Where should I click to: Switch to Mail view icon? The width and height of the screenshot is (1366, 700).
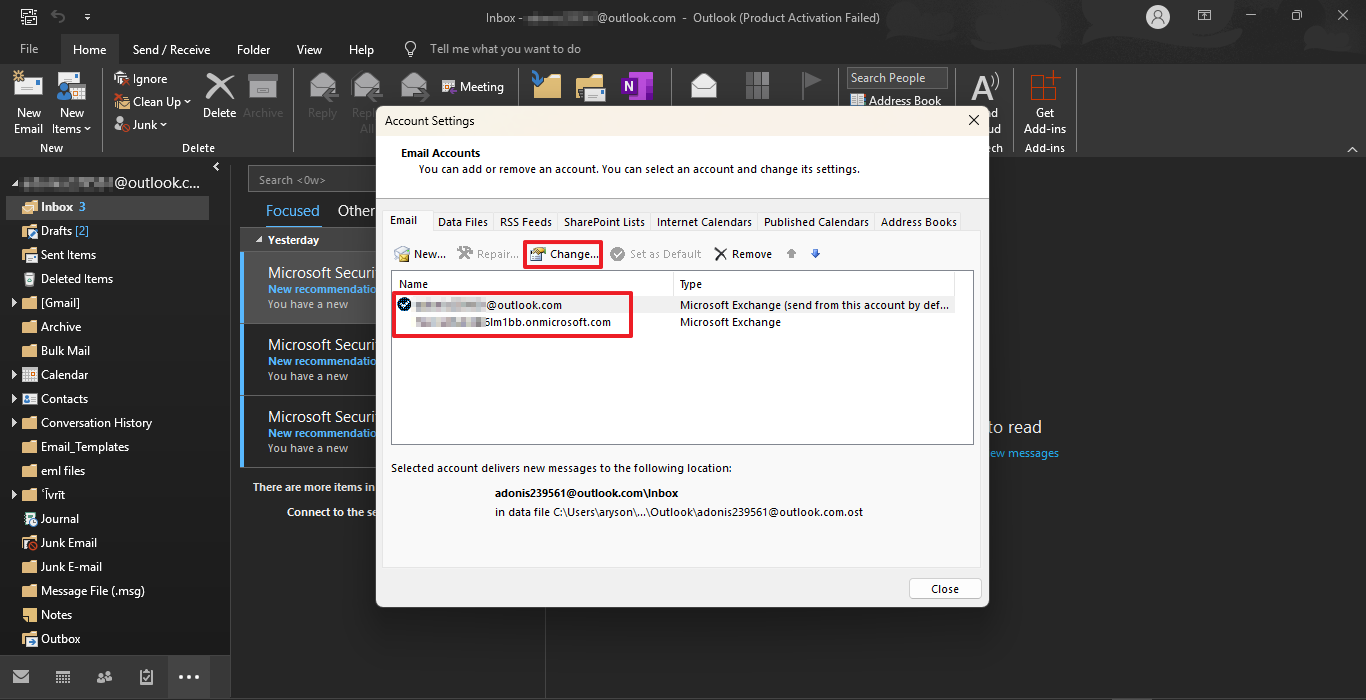click(x=21, y=677)
